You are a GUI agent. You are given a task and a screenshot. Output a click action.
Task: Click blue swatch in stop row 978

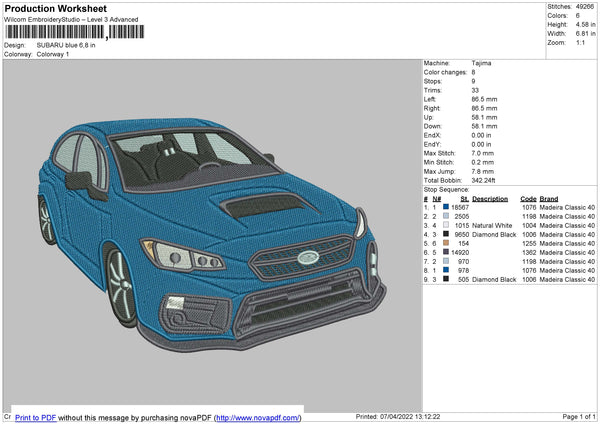click(446, 270)
